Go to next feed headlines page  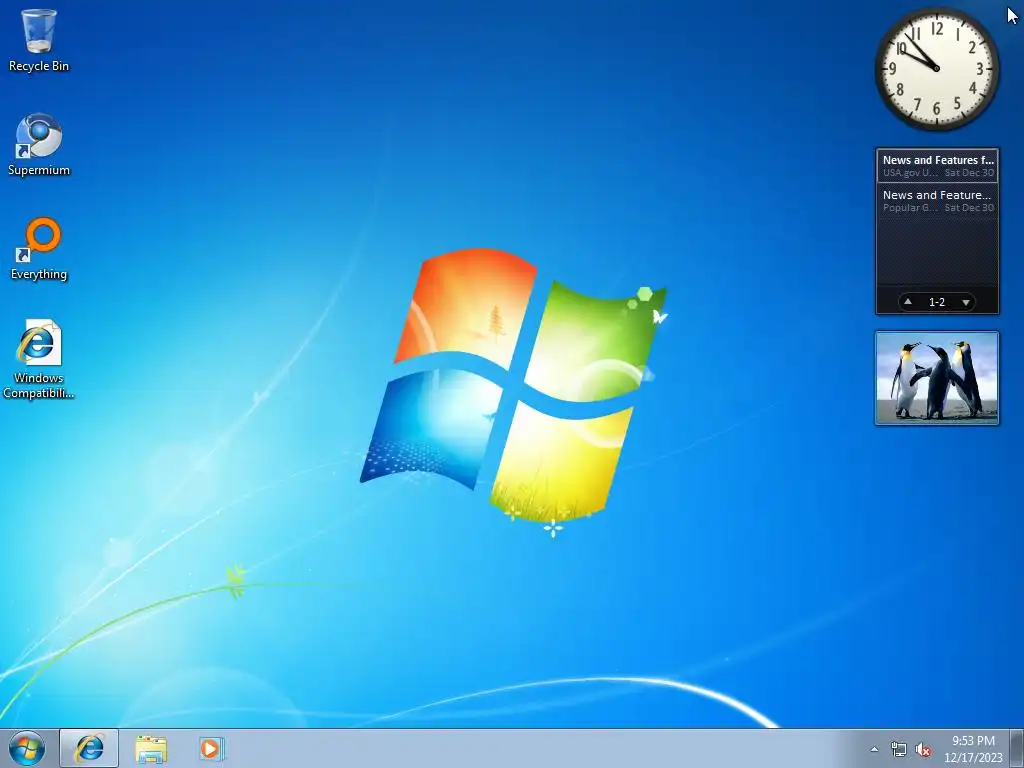pos(965,302)
